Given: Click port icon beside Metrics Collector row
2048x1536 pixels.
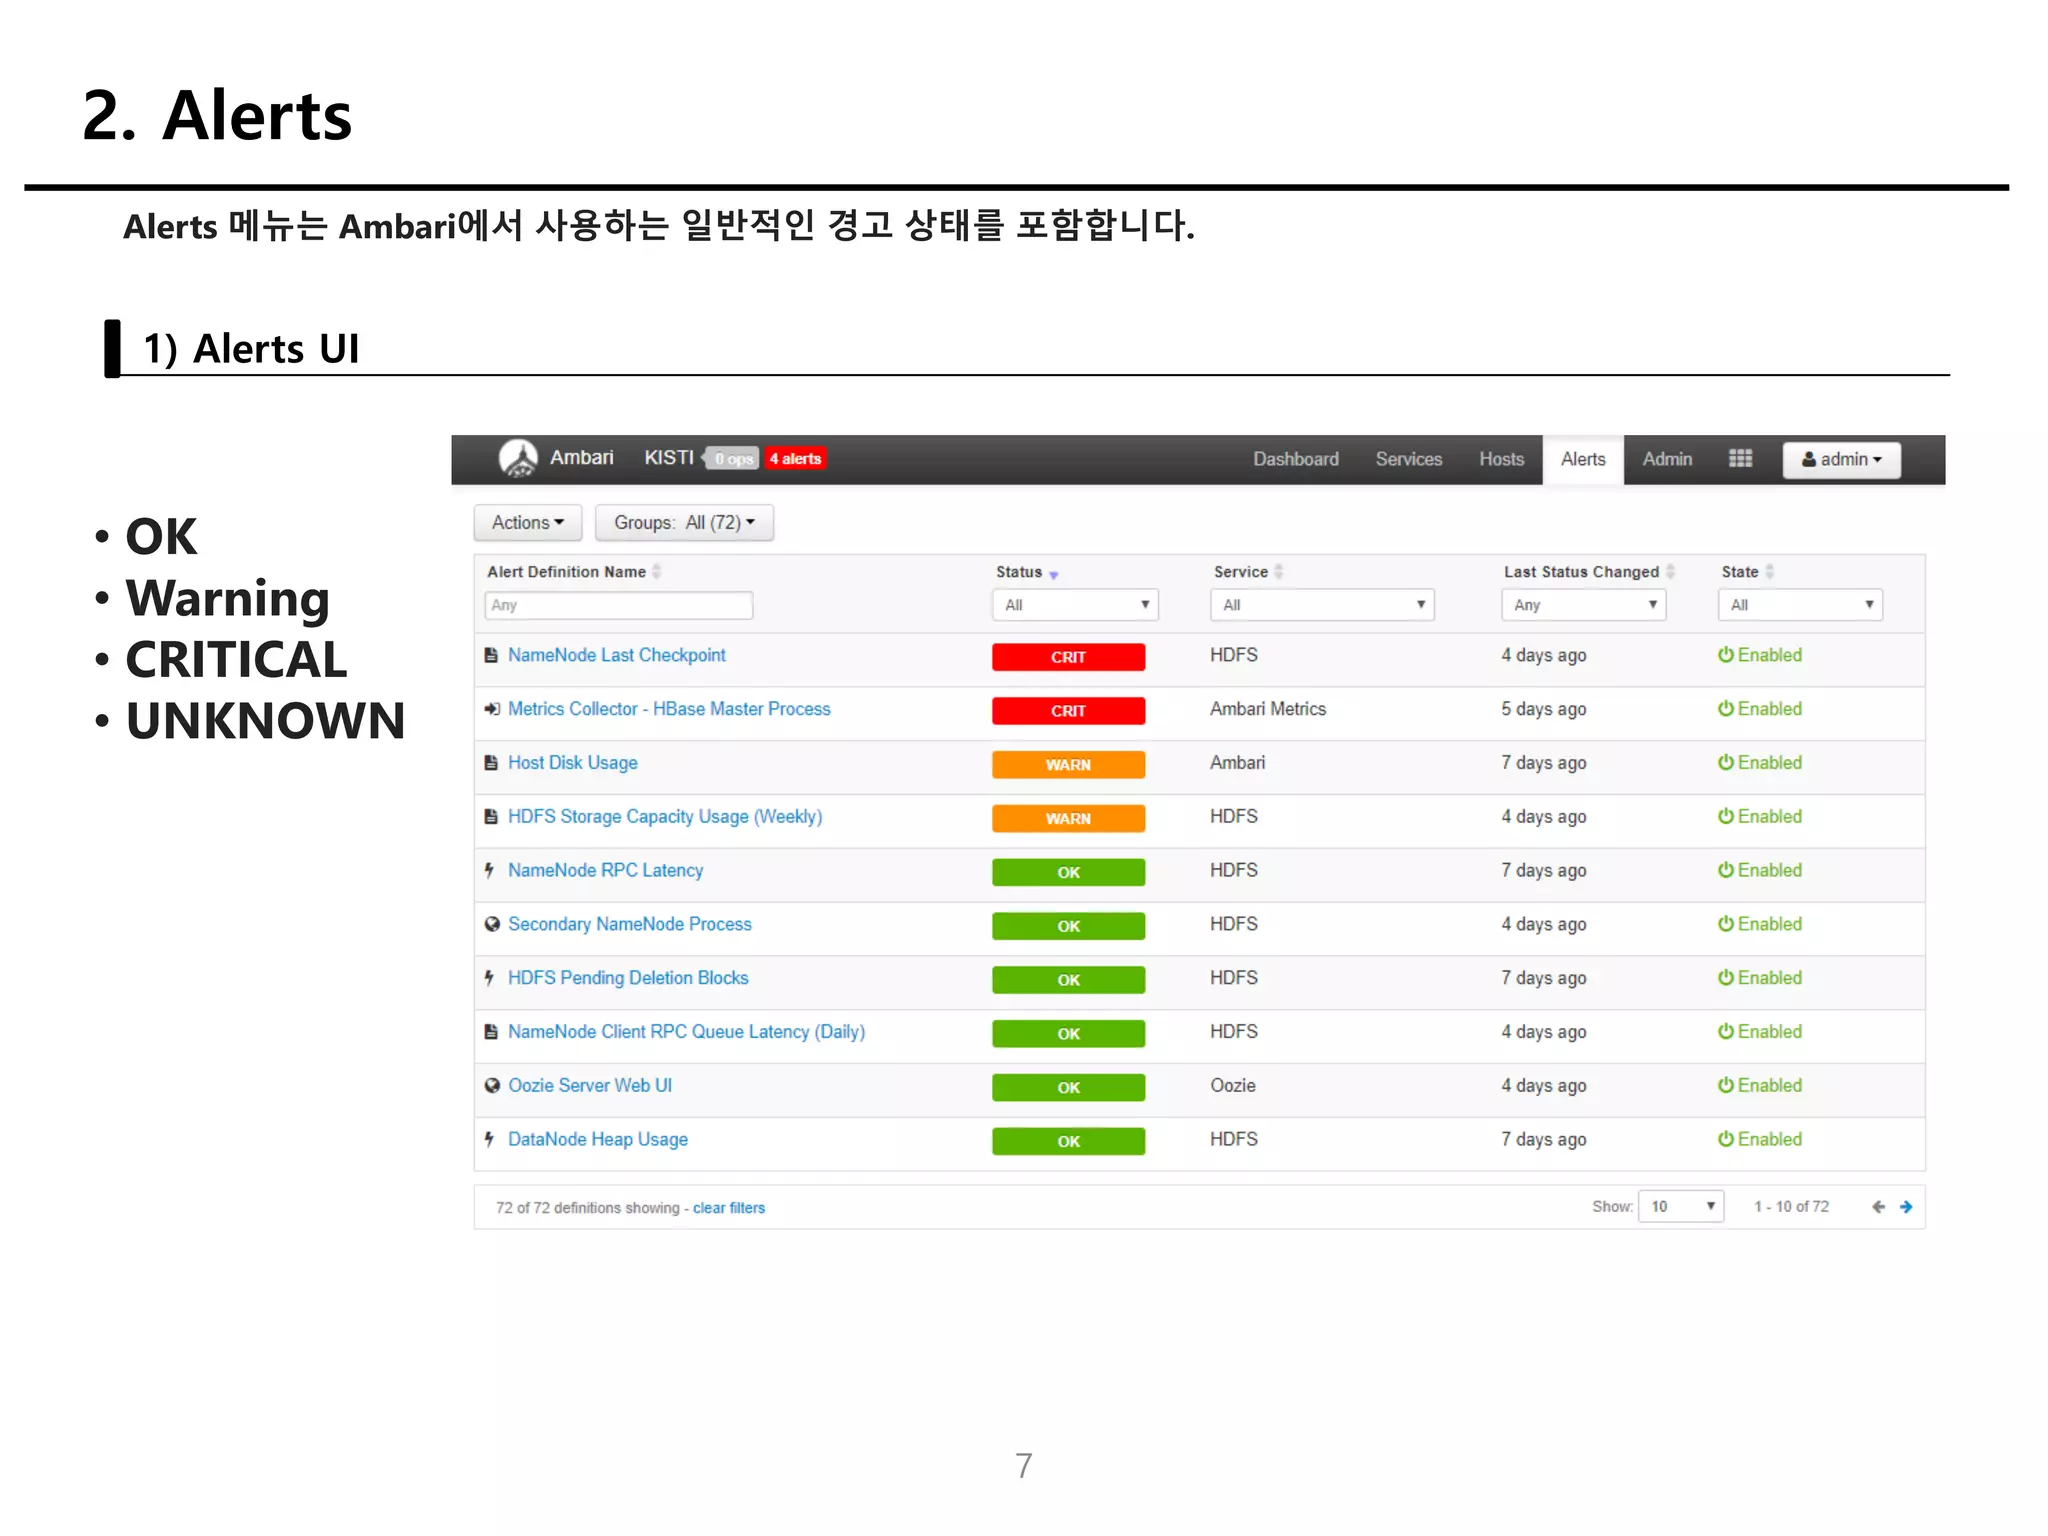Looking at the screenshot, I should (491, 709).
